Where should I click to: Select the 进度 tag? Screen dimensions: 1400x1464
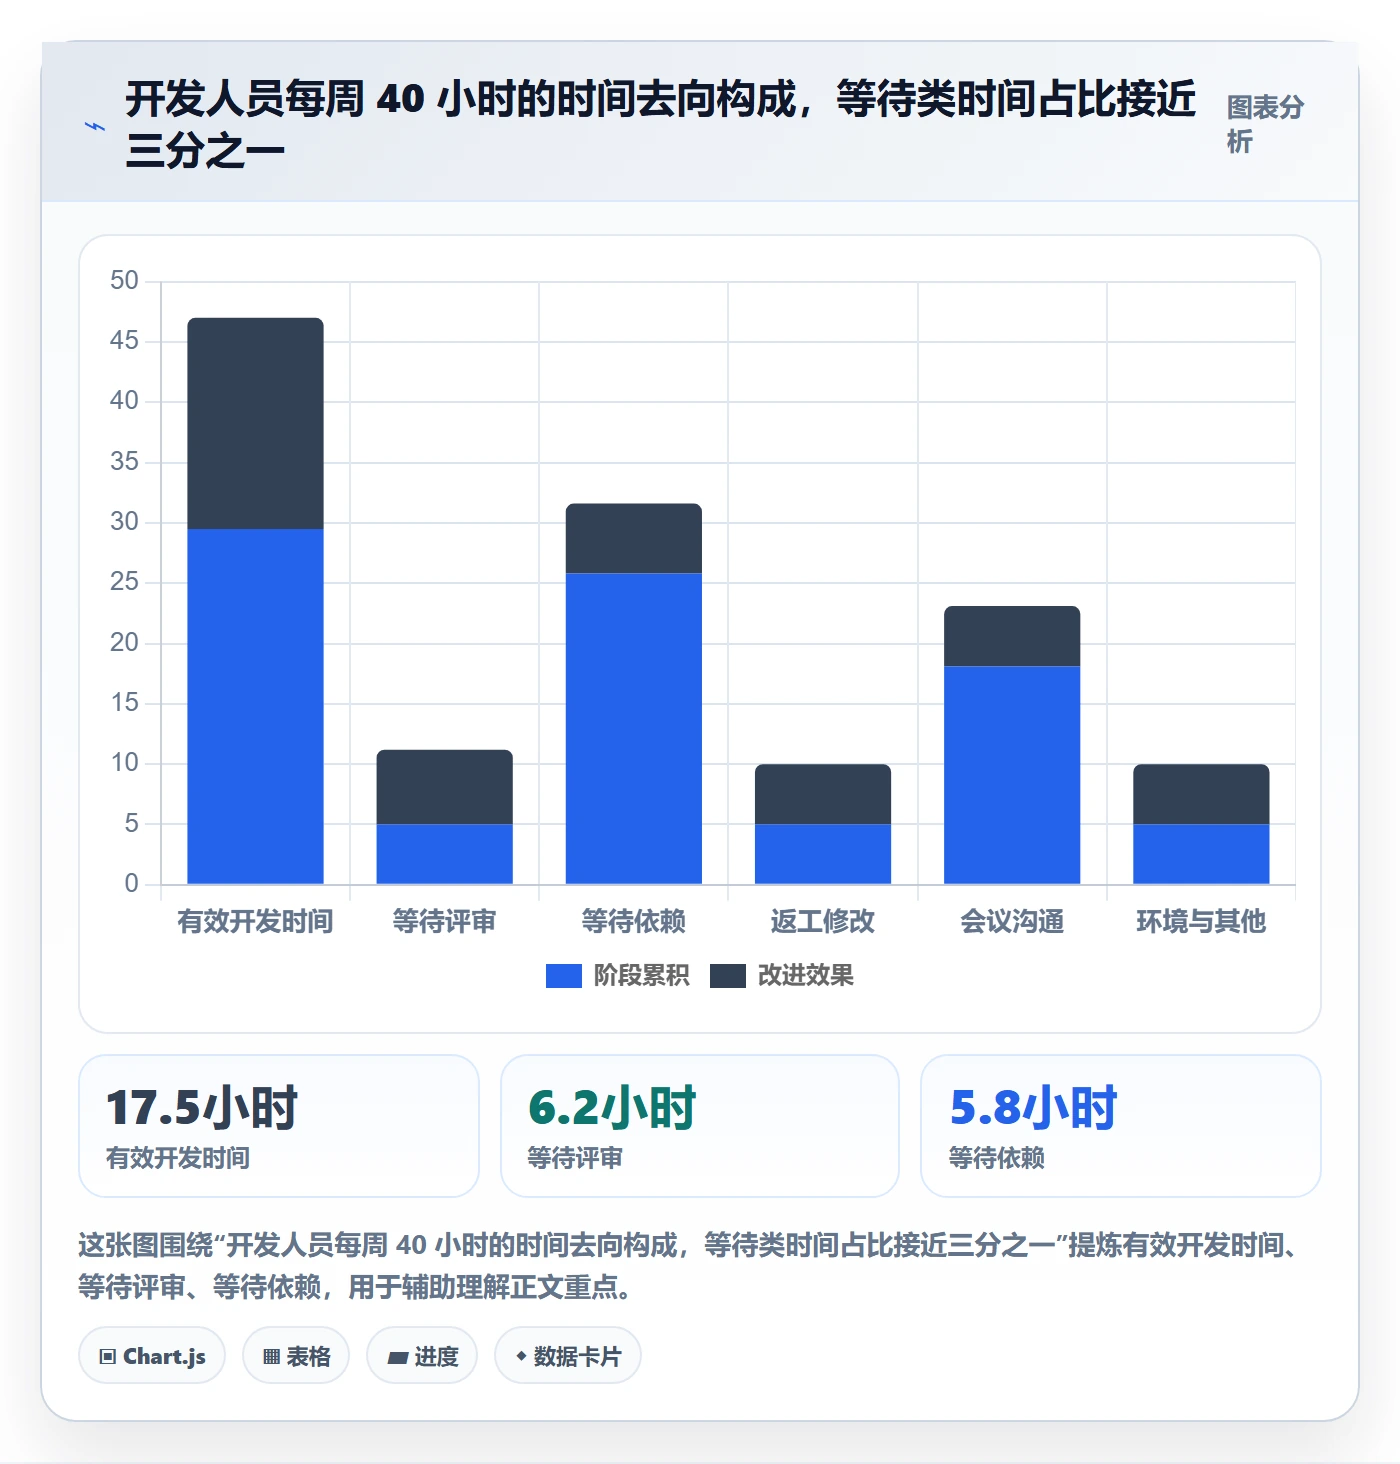tap(422, 1356)
